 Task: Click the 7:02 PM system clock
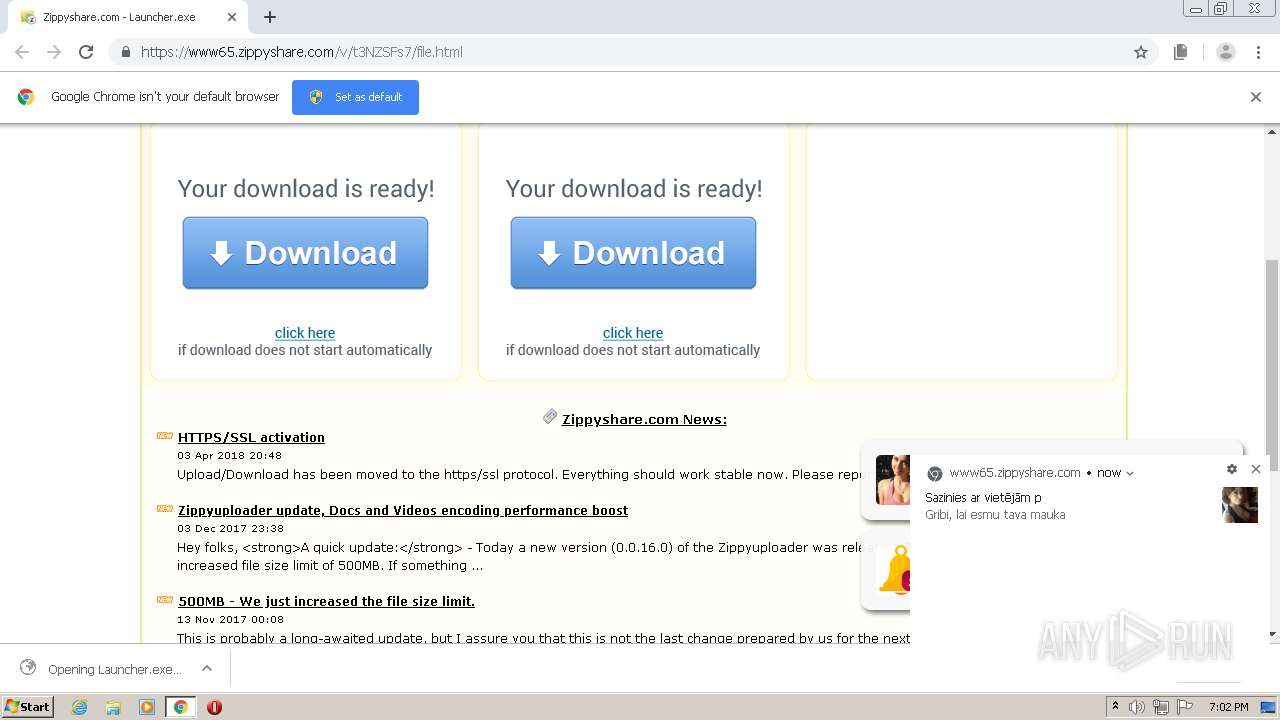(x=1228, y=707)
